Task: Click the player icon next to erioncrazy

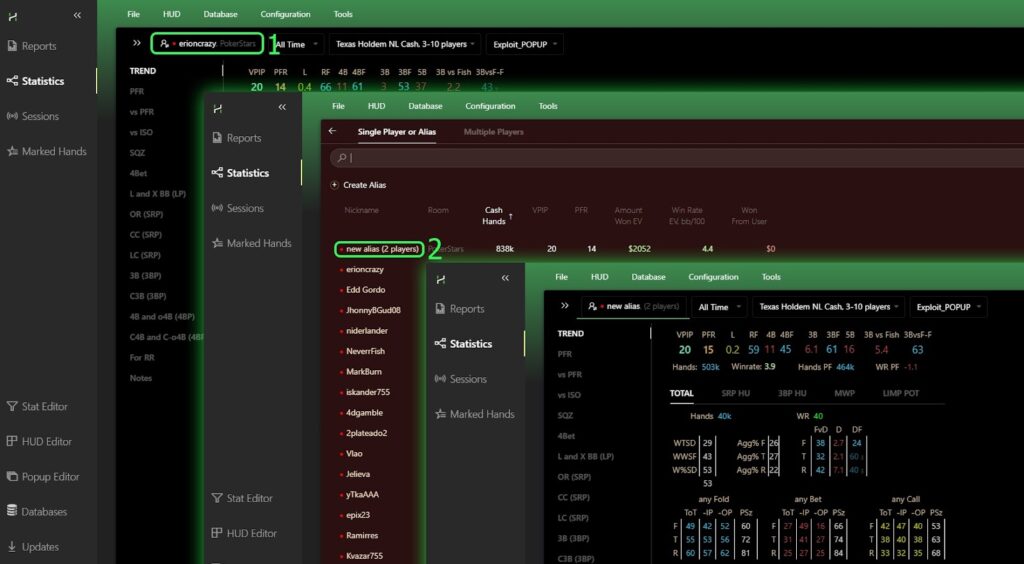Action: pos(164,44)
